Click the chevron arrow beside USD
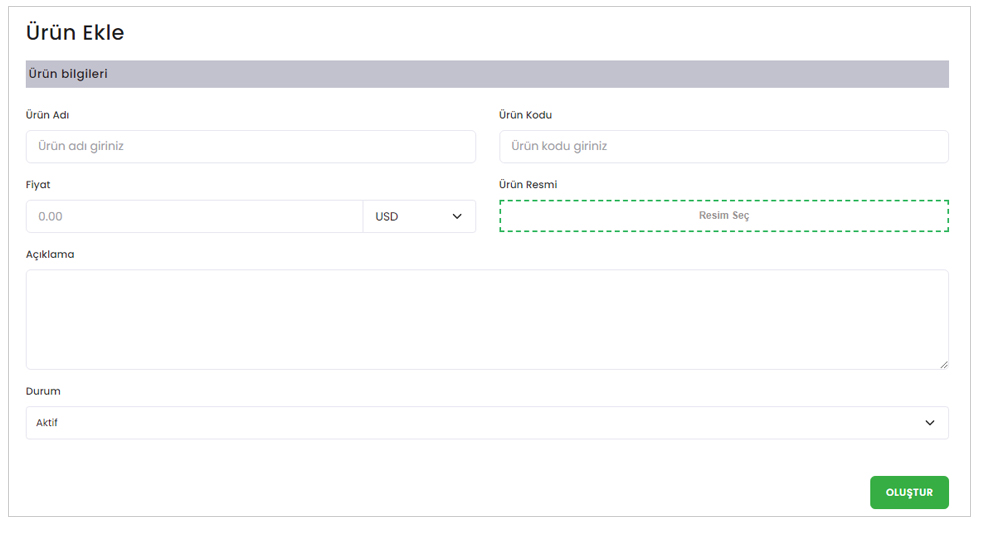This screenshot has width=981, height=539. [x=457, y=216]
